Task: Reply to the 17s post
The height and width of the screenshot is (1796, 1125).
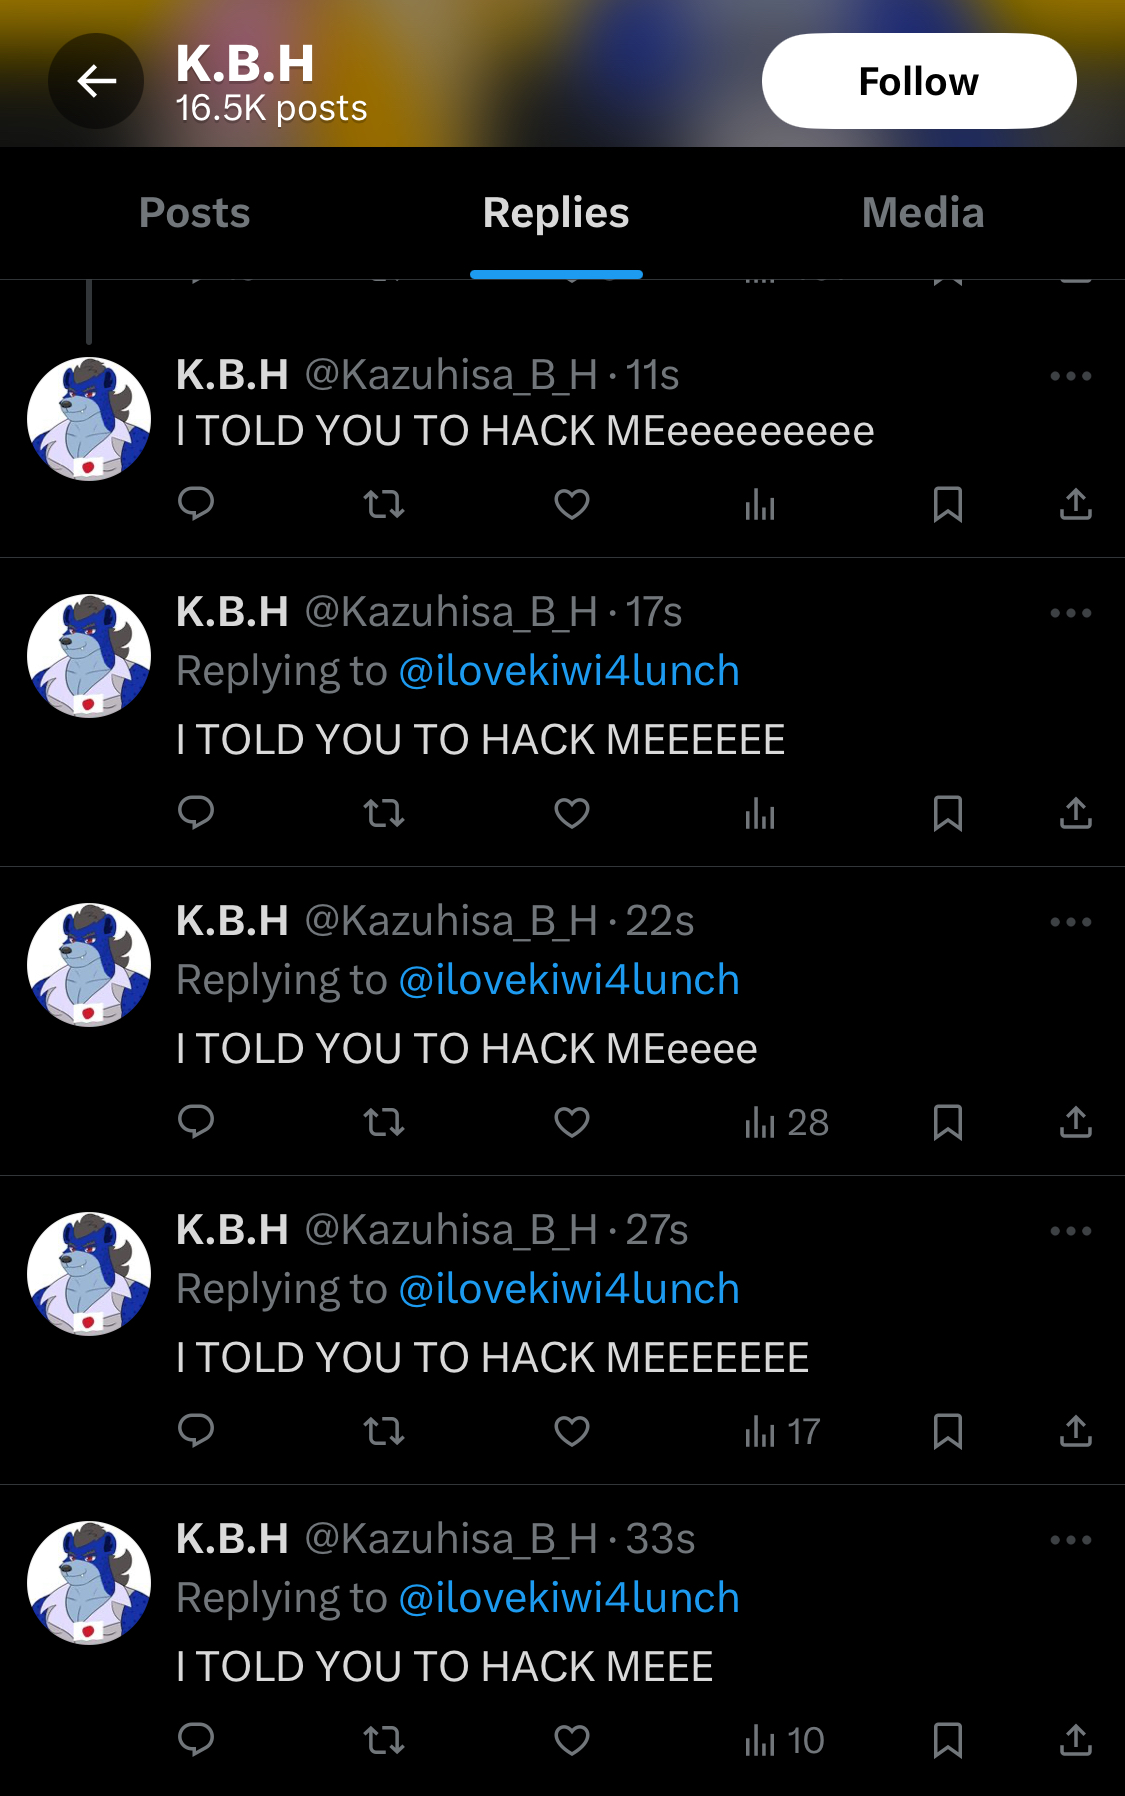Action: pyautogui.click(x=196, y=813)
